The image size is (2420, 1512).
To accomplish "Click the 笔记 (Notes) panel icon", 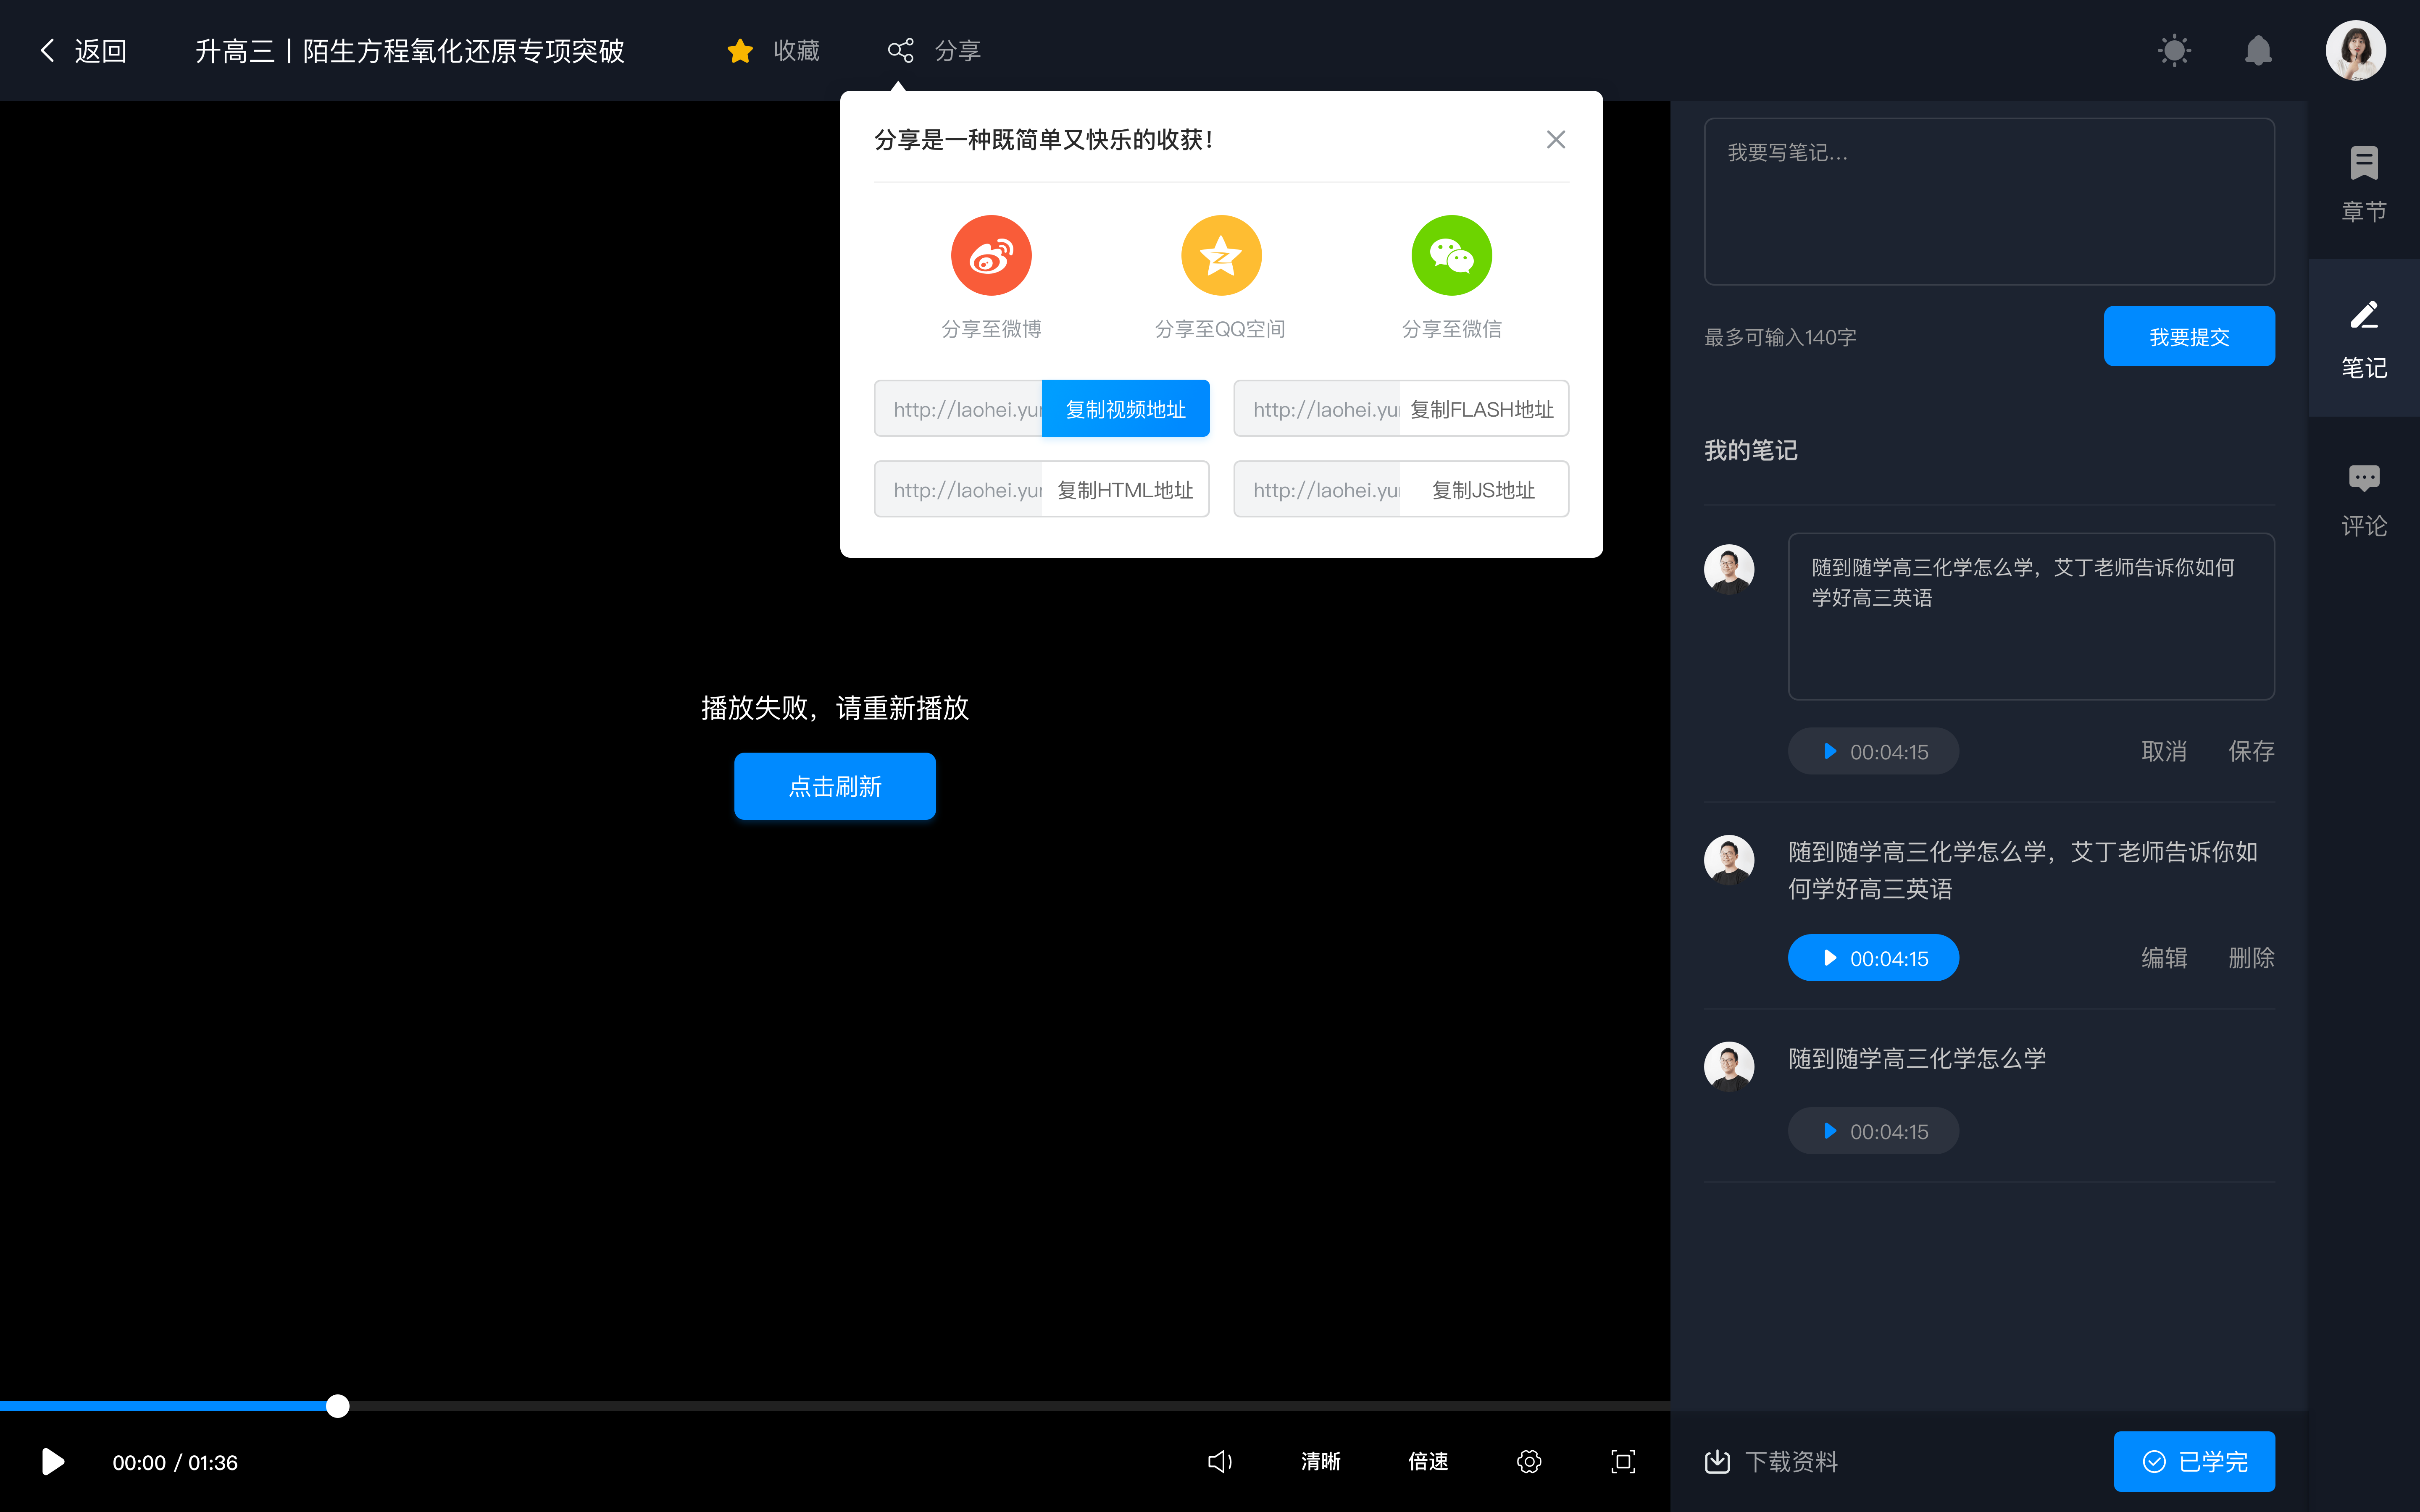I will (x=2364, y=340).
